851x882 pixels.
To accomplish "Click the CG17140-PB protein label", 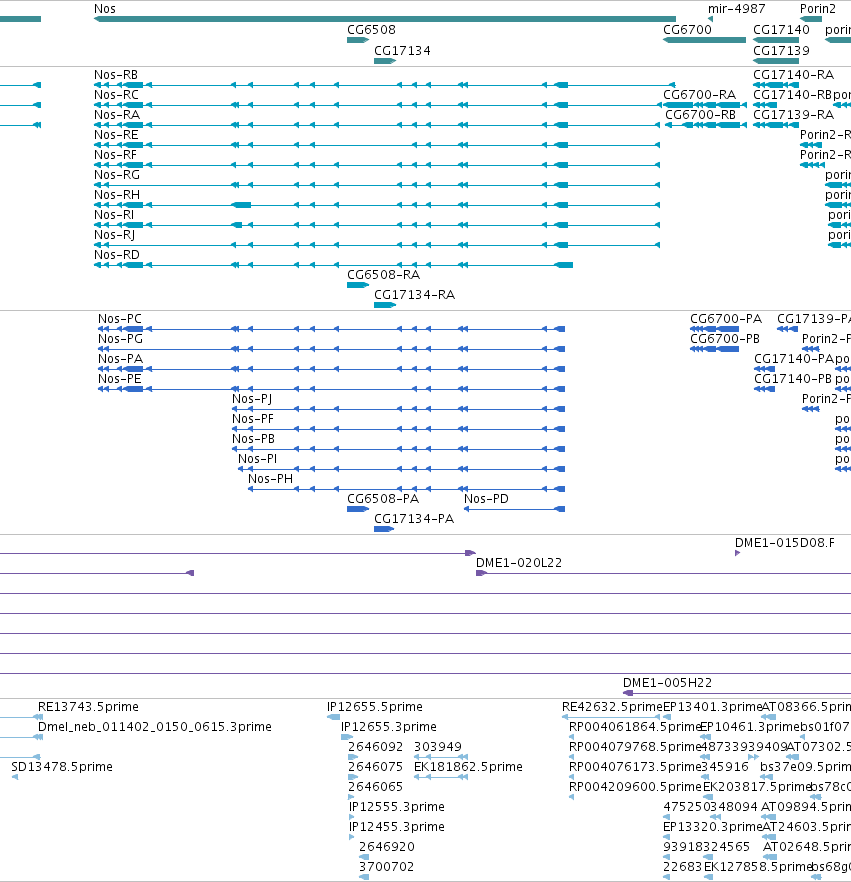I will click(x=793, y=379).
